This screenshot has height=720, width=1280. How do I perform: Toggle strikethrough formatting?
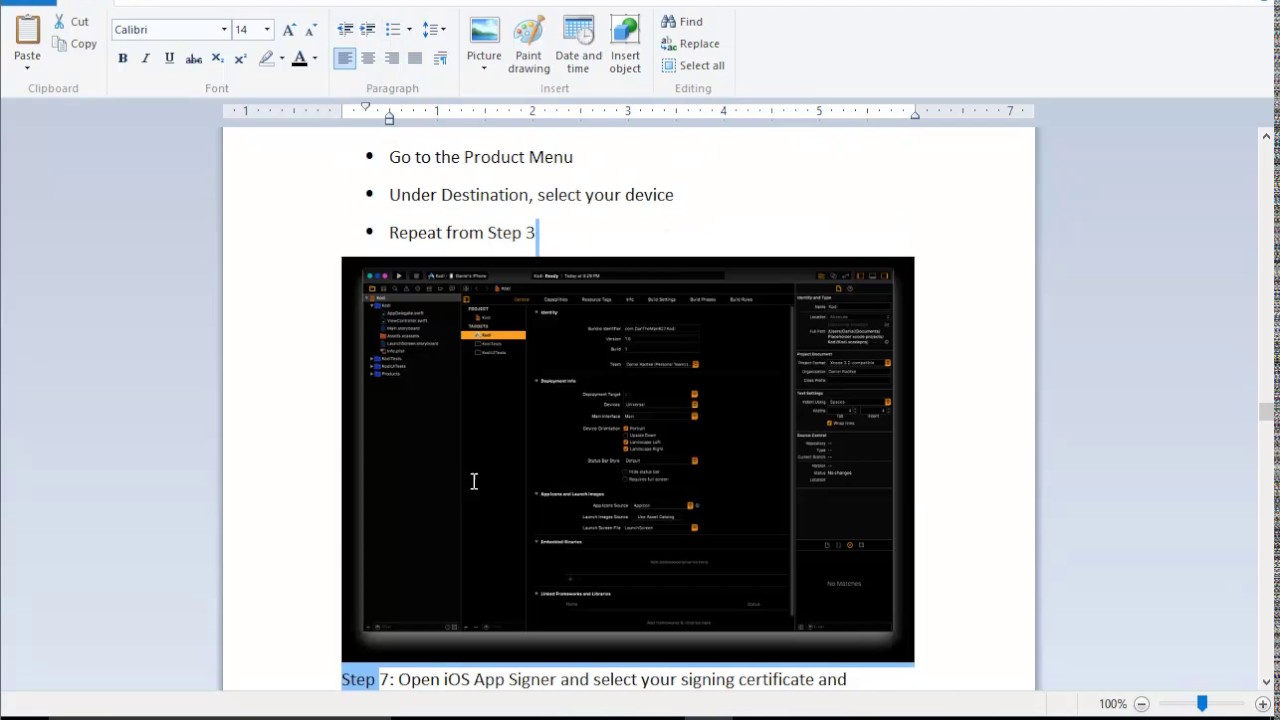[194, 59]
